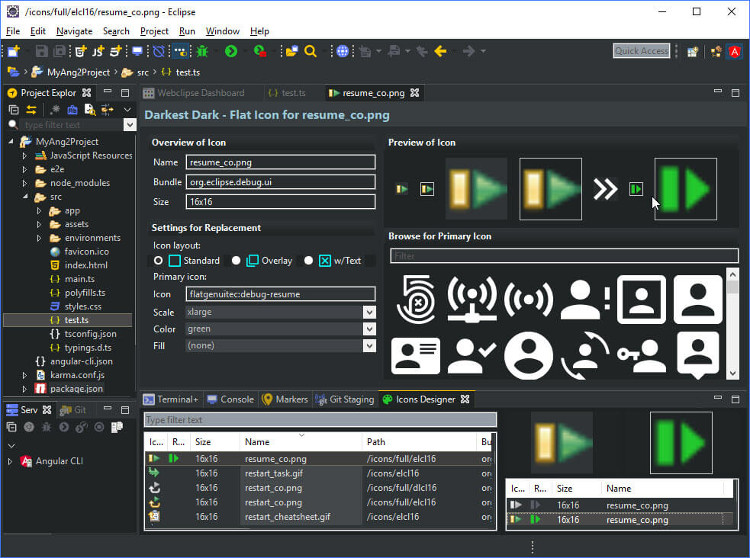Click the Open Type toolbar icon
750x558 pixels.
(x=291, y=51)
